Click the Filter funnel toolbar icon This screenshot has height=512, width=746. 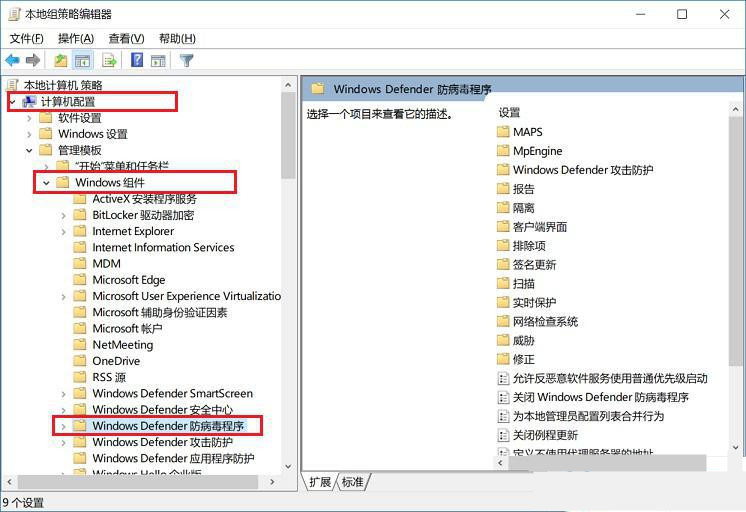tap(186, 60)
